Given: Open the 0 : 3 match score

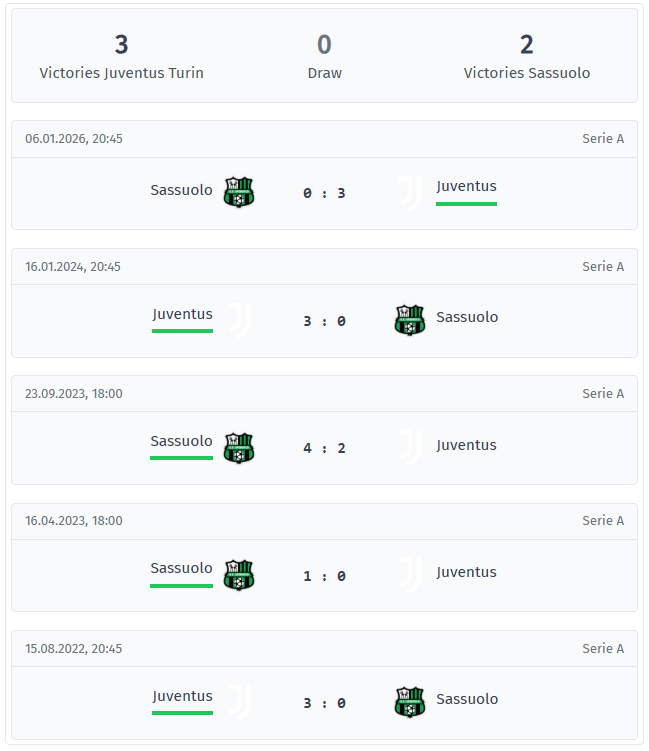Looking at the screenshot, I should click(x=324, y=193).
